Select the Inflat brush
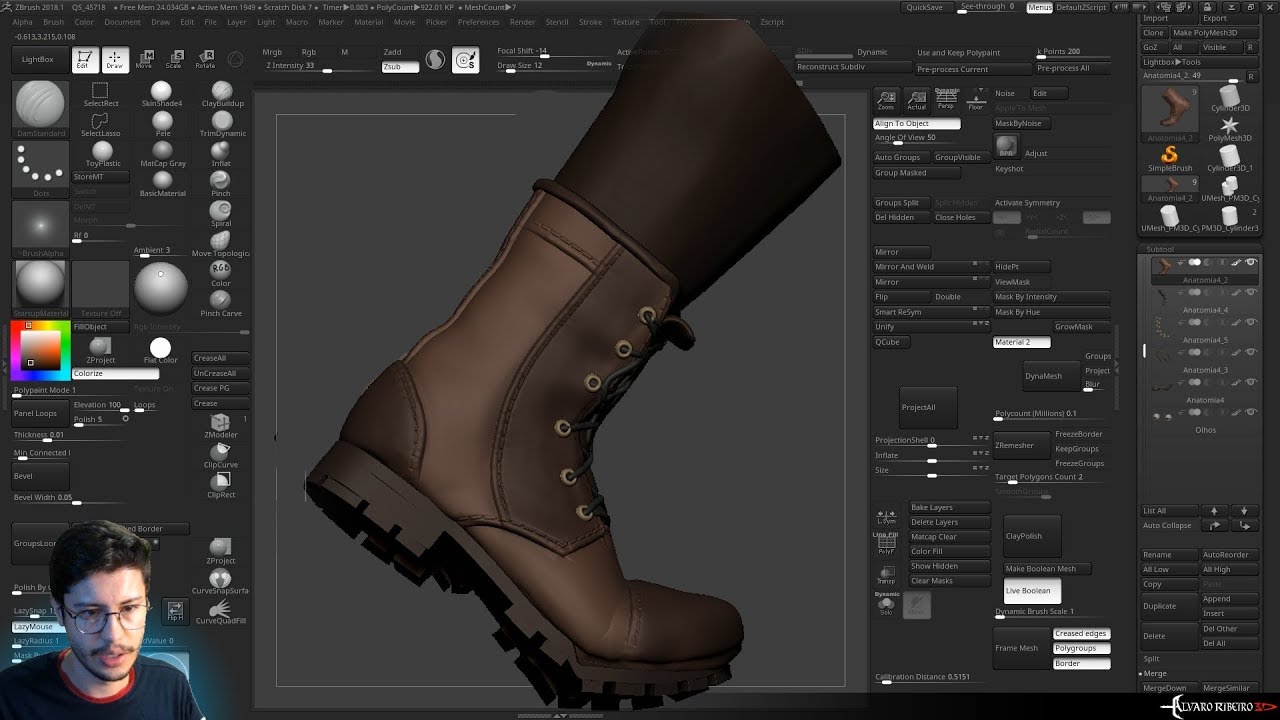This screenshot has width=1280, height=720. click(221, 154)
